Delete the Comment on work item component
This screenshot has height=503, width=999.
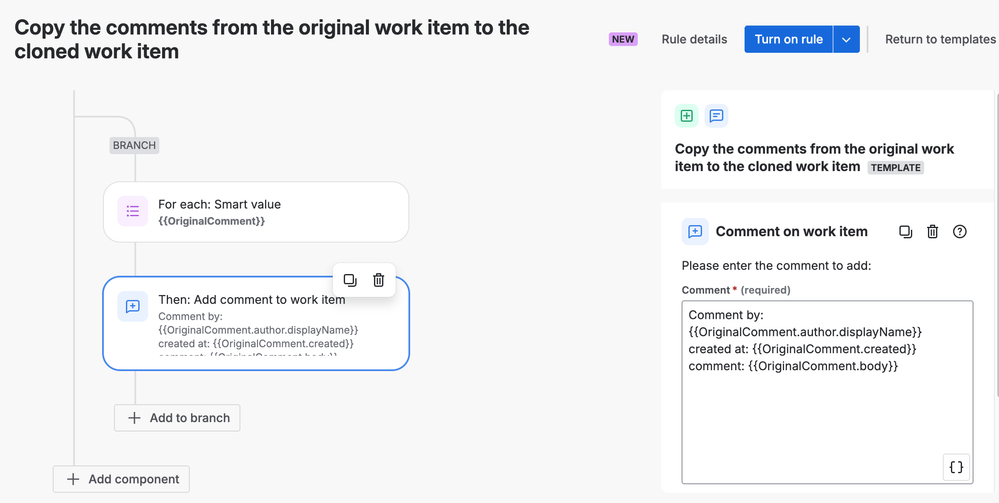tap(932, 232)
